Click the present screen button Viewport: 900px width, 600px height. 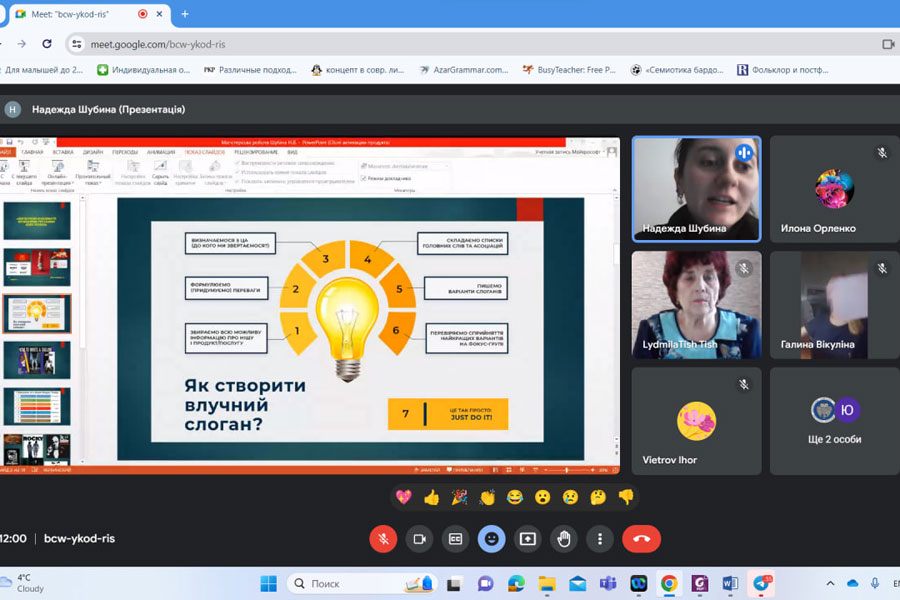(527, 539)
